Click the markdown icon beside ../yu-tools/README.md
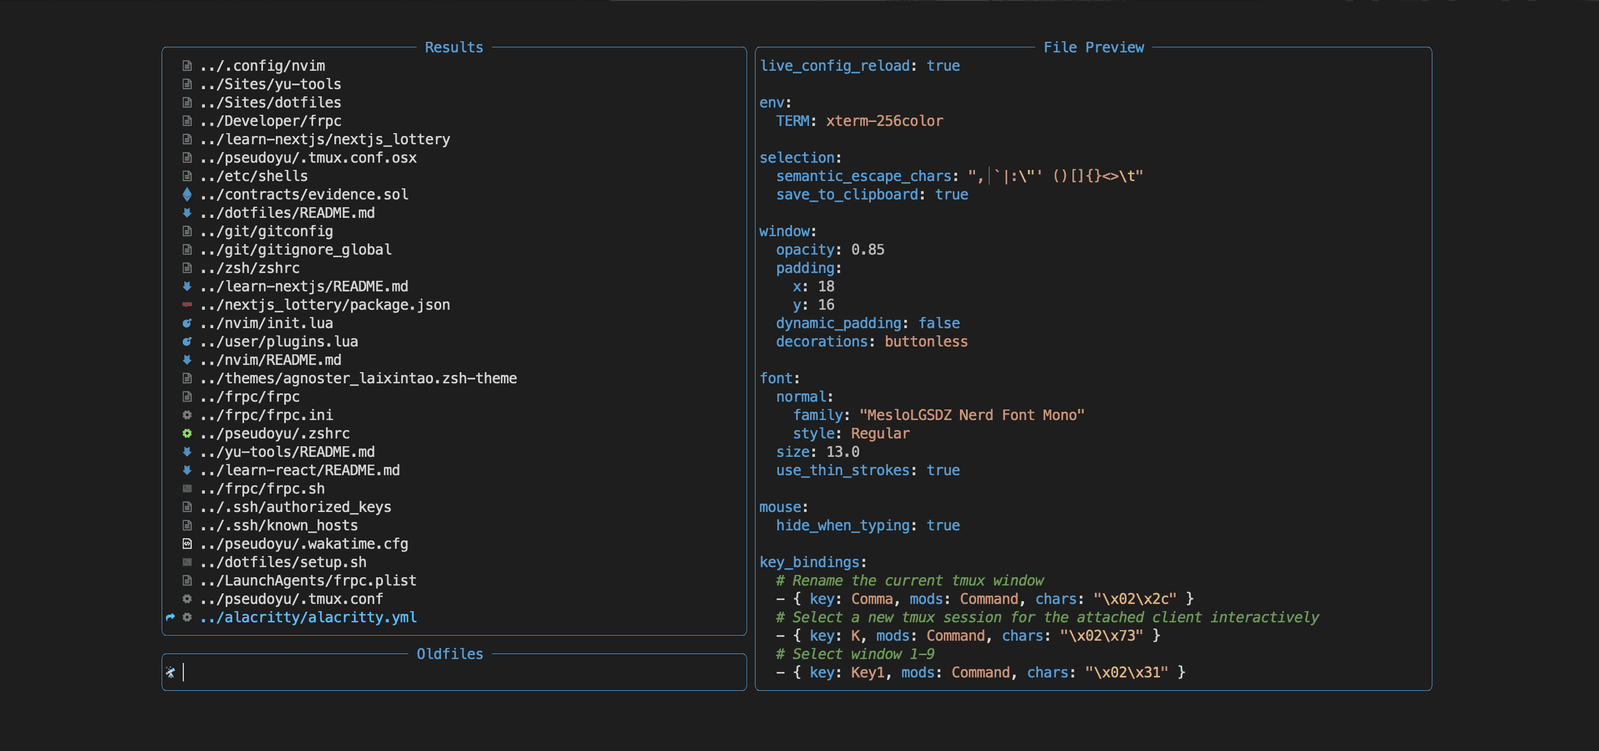1599x751 pixels. [187, 452]
